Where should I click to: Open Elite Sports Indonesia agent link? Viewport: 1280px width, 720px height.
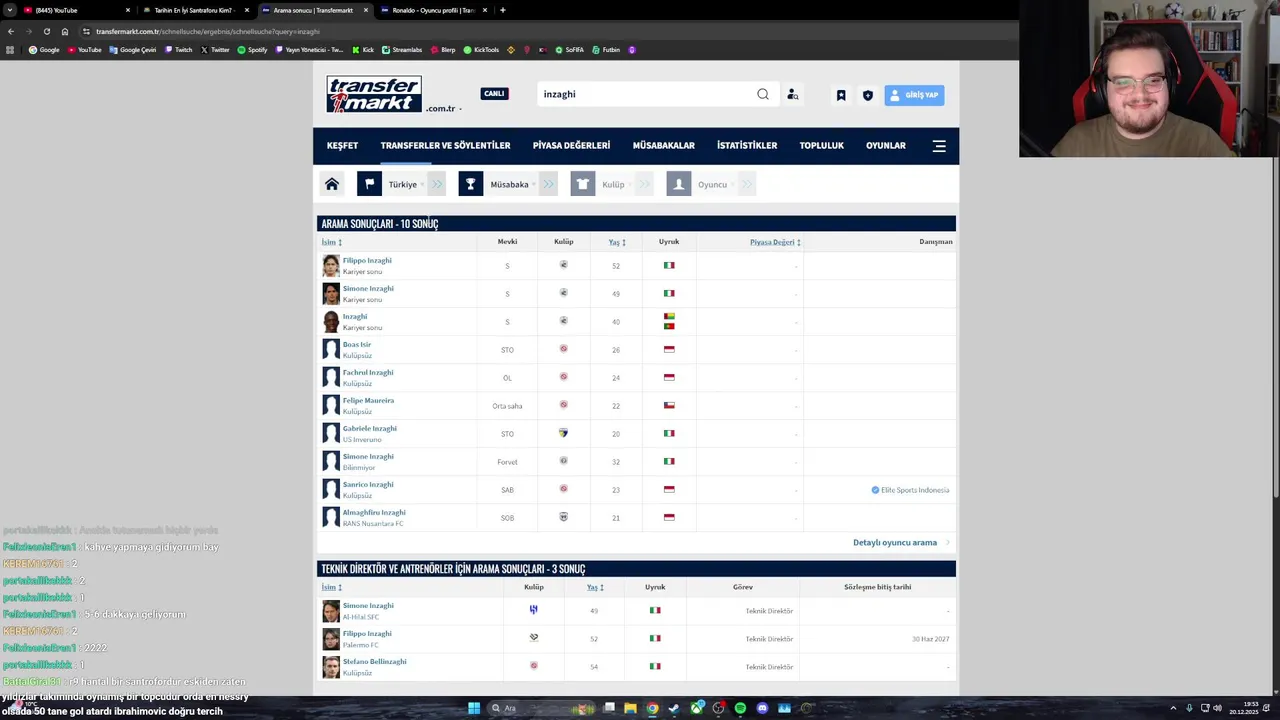915,490
